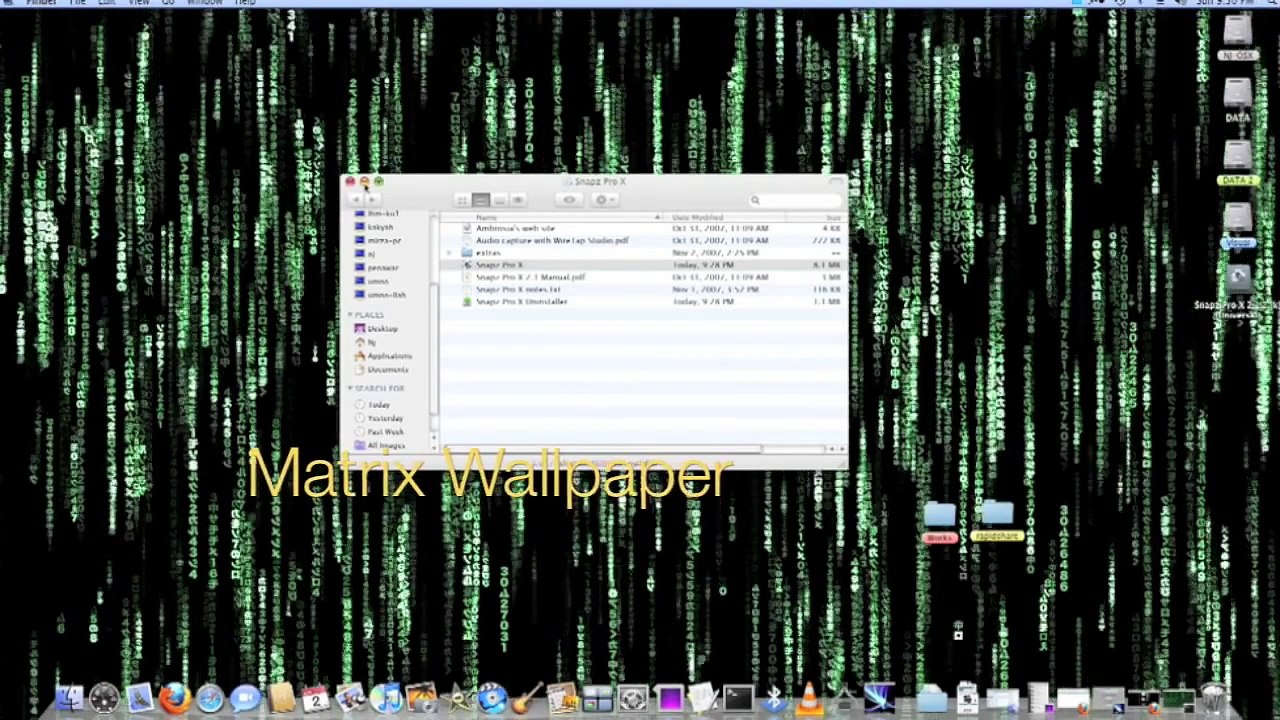The image size is (1280, 720).
Task: Open Dashboard from the Dock
Action: [x=104, y=698]
